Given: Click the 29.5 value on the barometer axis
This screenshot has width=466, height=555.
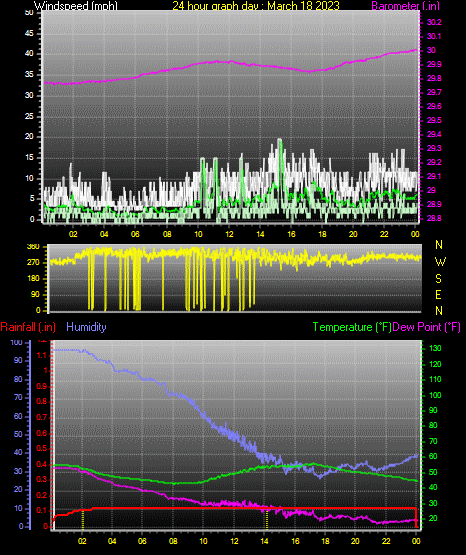Looking at the screenshot, I should pyautogui.click(x=434, y=120).
